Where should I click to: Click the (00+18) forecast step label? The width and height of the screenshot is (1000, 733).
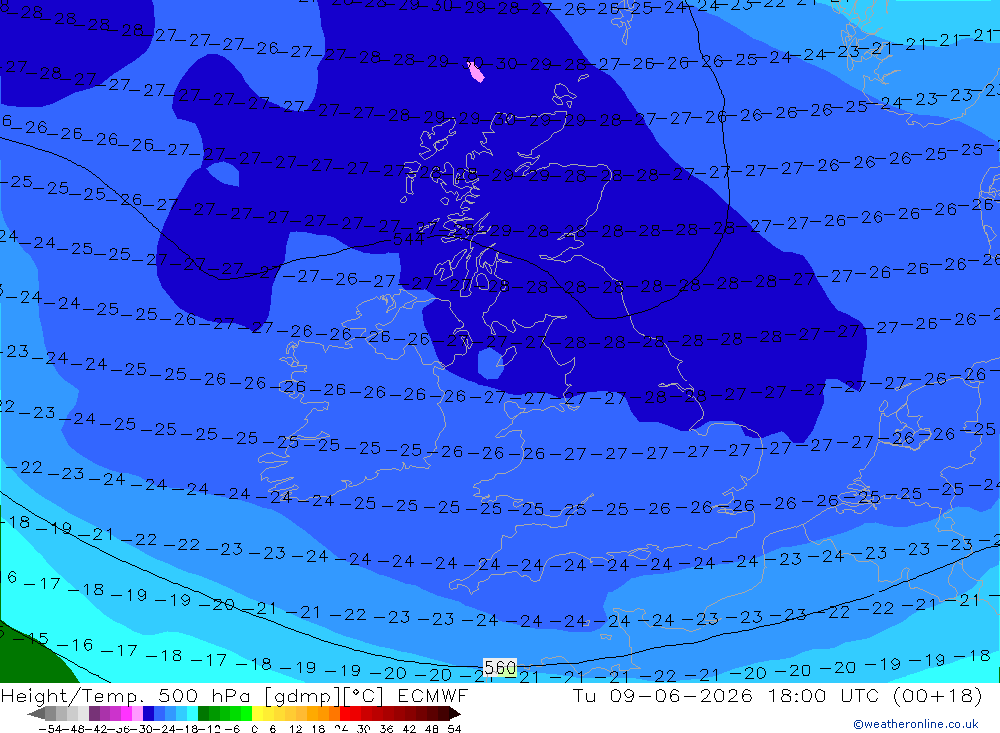pyautogui.click(x=938, y=695)
